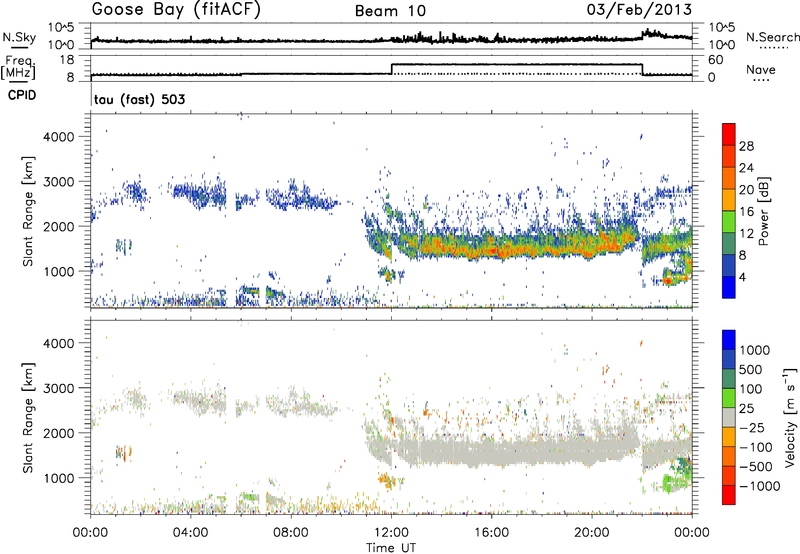
Task: Click the "16" label on Power colorbar
Action: (746, 212)
